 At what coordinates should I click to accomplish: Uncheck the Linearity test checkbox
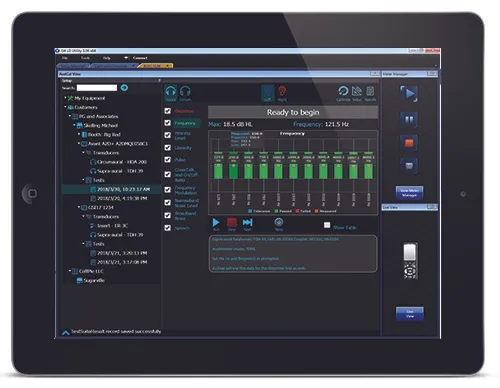(168, 147)
